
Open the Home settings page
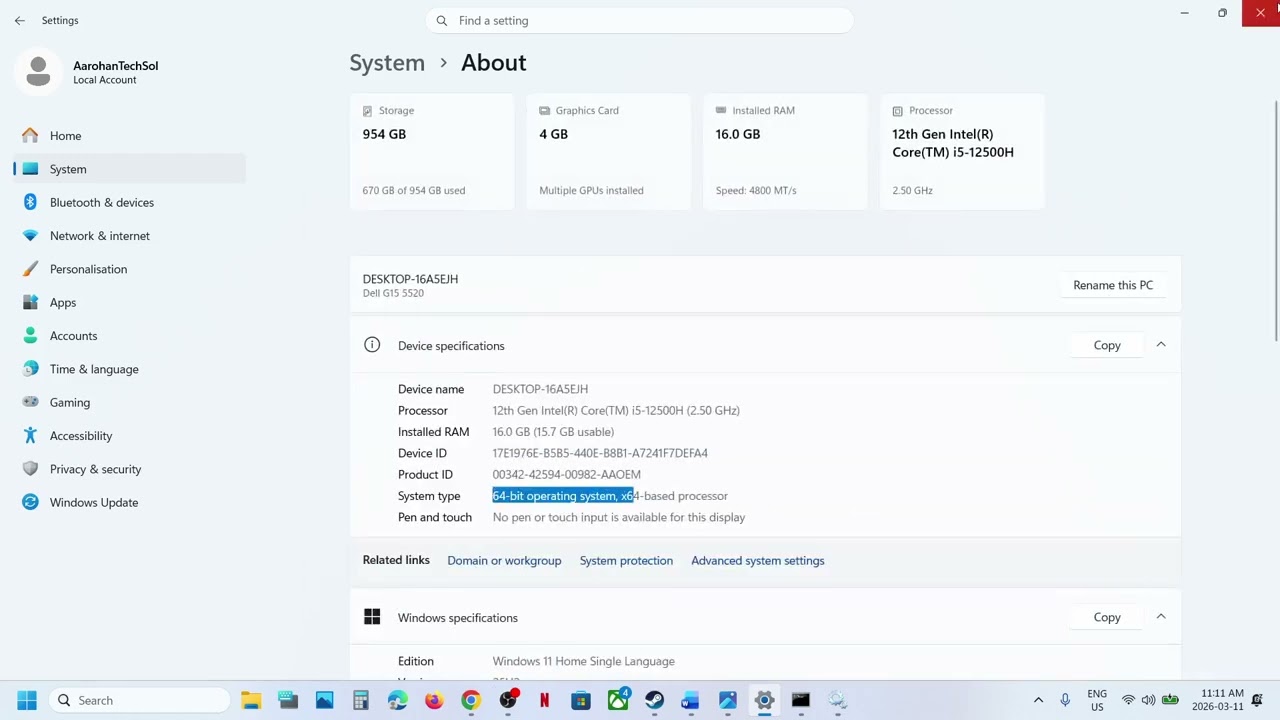click(x=130, y=136)
